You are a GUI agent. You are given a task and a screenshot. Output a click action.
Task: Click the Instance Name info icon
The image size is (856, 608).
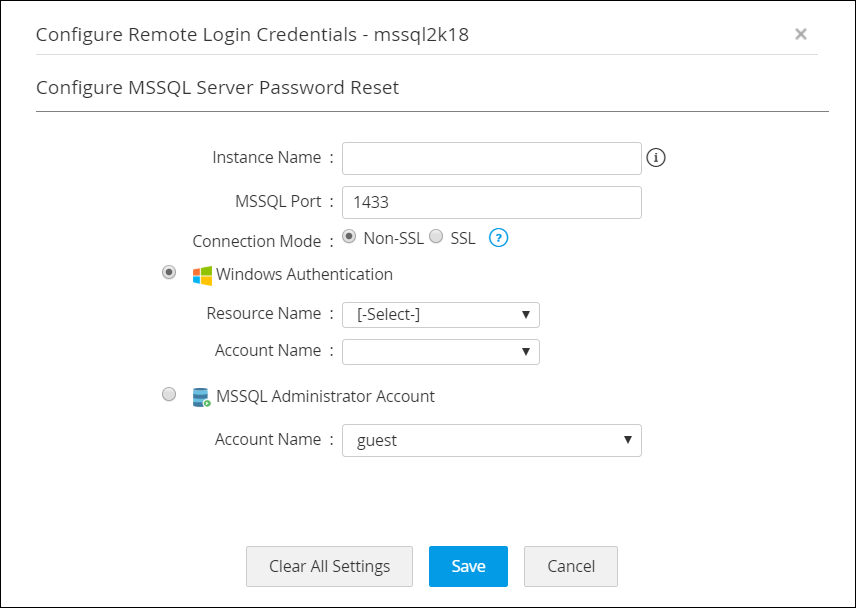[656, 157]
